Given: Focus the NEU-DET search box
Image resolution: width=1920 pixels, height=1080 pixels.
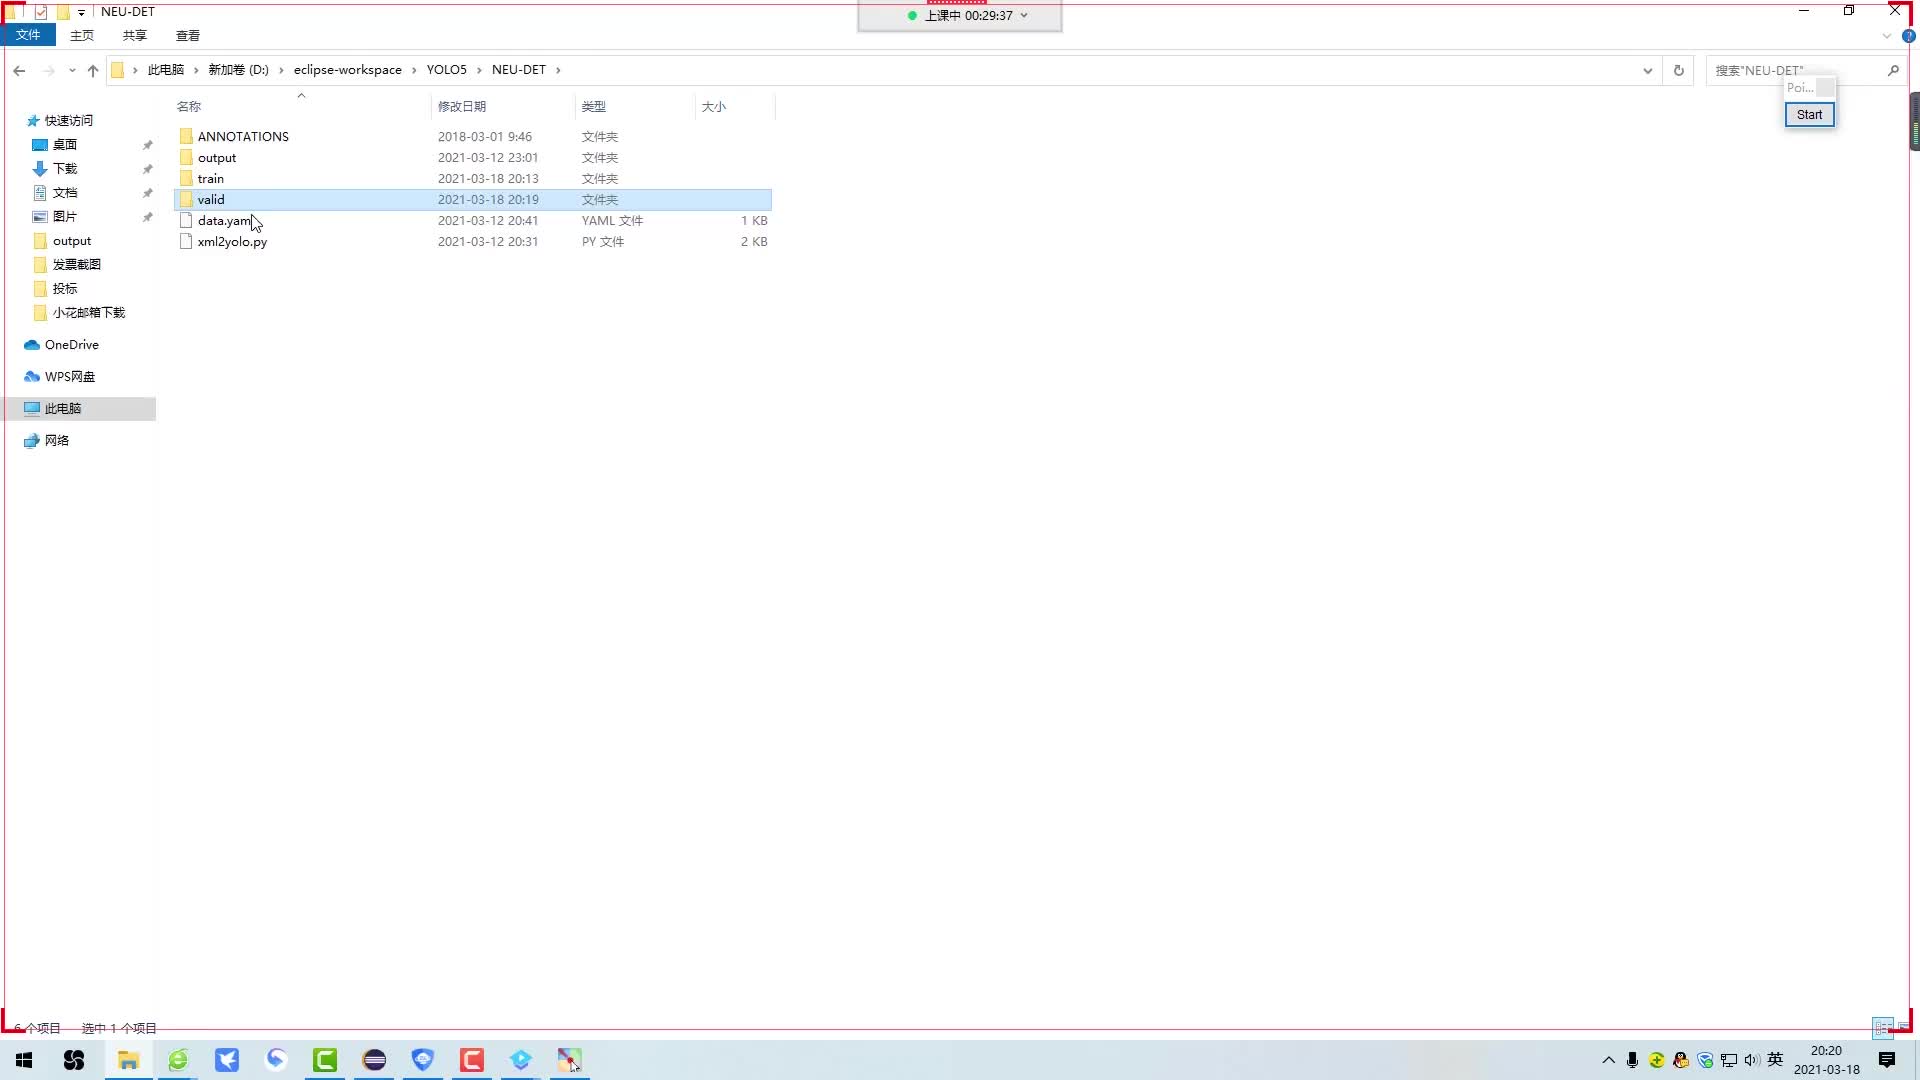Looking at the screenshot, I should pos(1795,70).
